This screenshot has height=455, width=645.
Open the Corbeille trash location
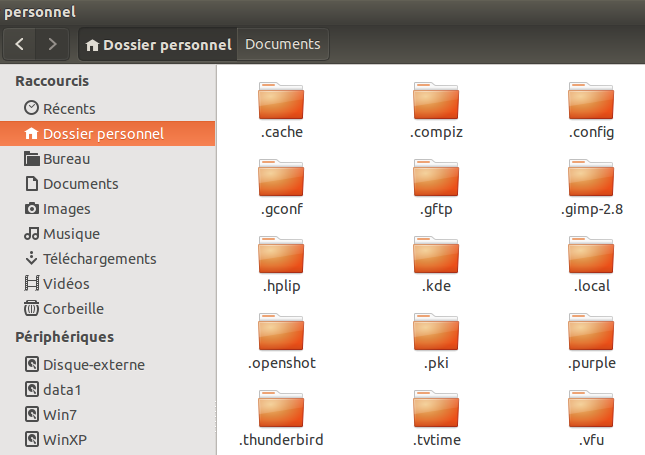click(73, 309)
